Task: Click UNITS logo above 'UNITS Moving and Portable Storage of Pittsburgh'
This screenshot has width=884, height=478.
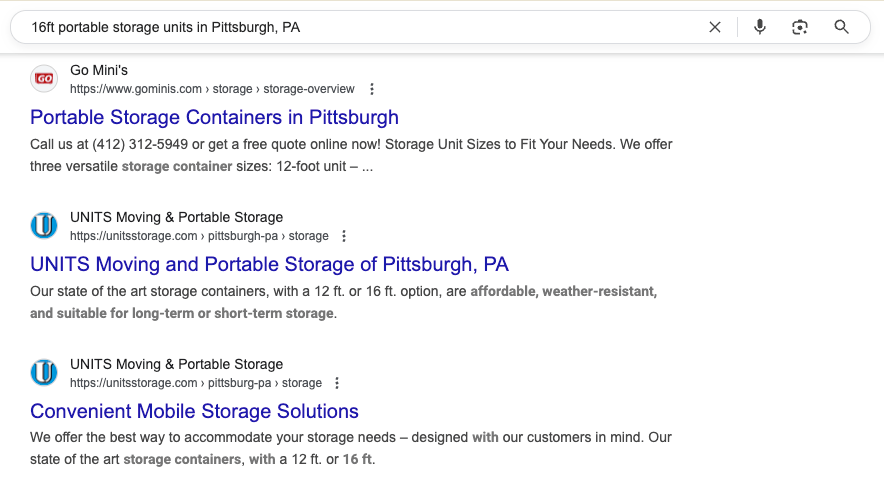Action: pos(44,226)
